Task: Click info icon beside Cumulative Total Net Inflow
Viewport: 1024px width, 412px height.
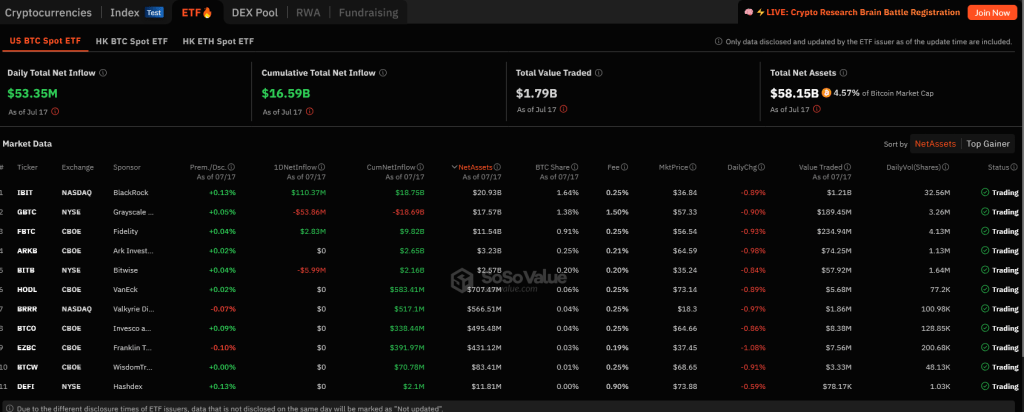Action: pyautogui.click(x=383, y=73)
